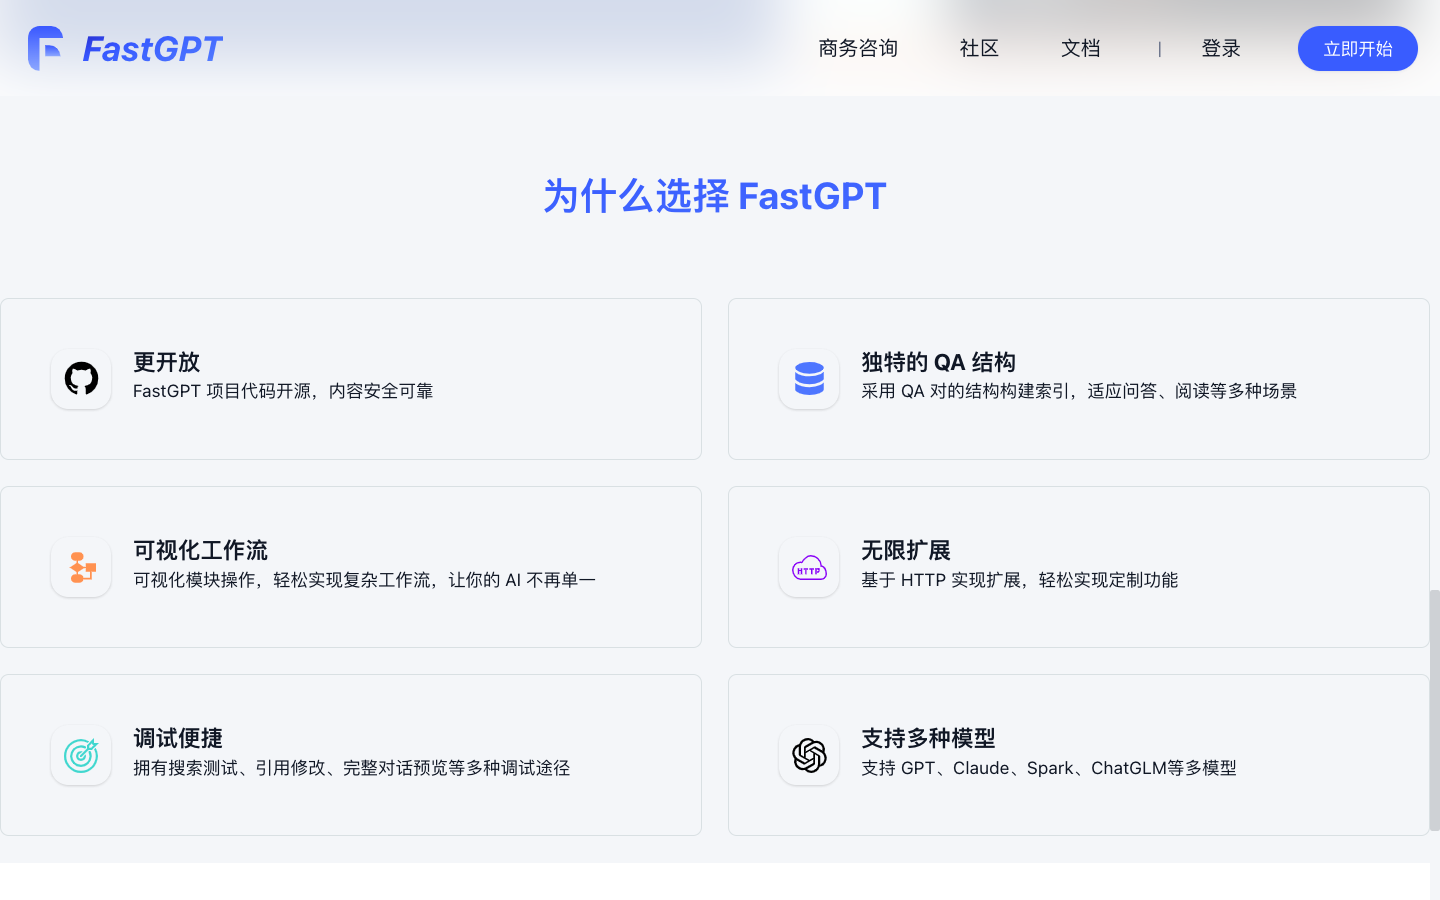Click the 调试便捷 feature card
The image size is (1440, 900).
point(351,755)
